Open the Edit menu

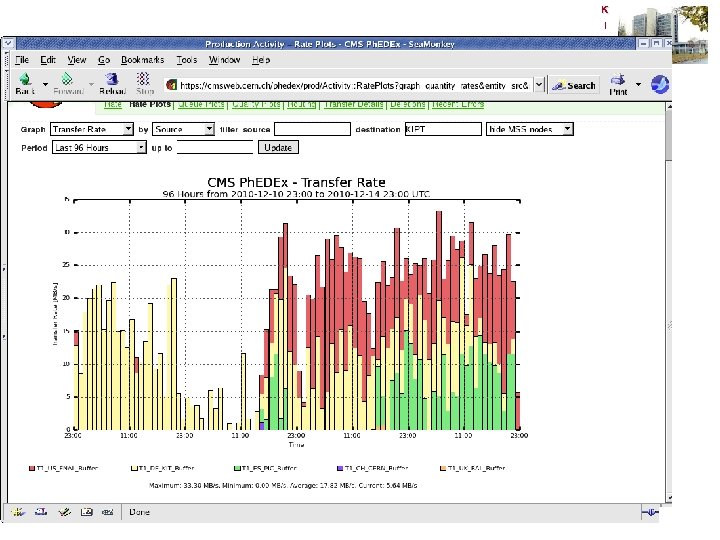pyautogui.click(x=48, y=60)
